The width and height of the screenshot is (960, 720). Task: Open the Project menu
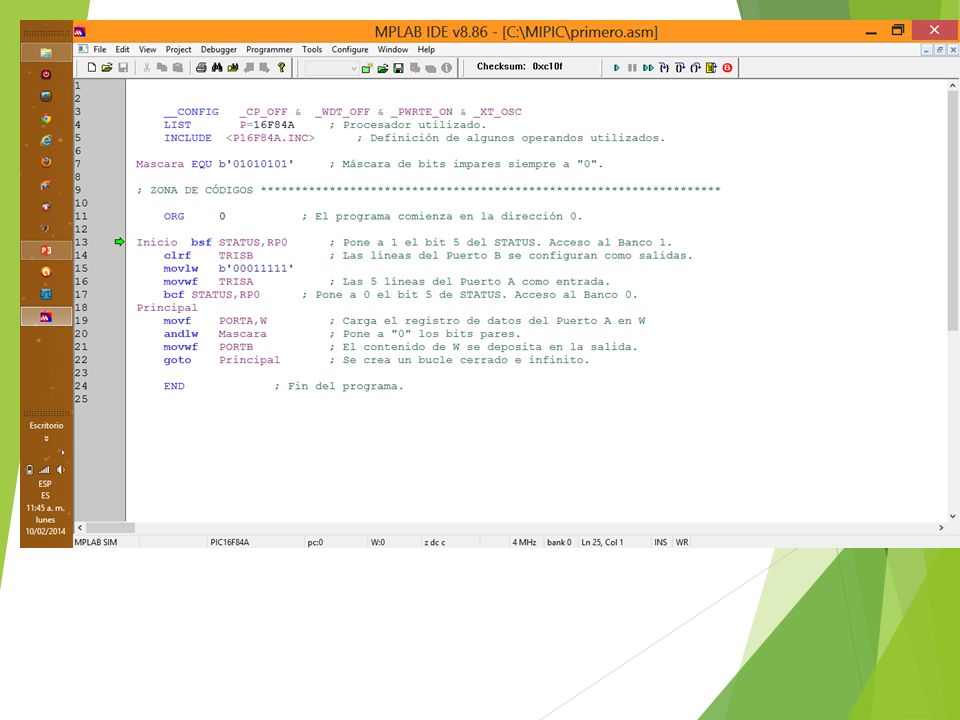click(178, 50)
